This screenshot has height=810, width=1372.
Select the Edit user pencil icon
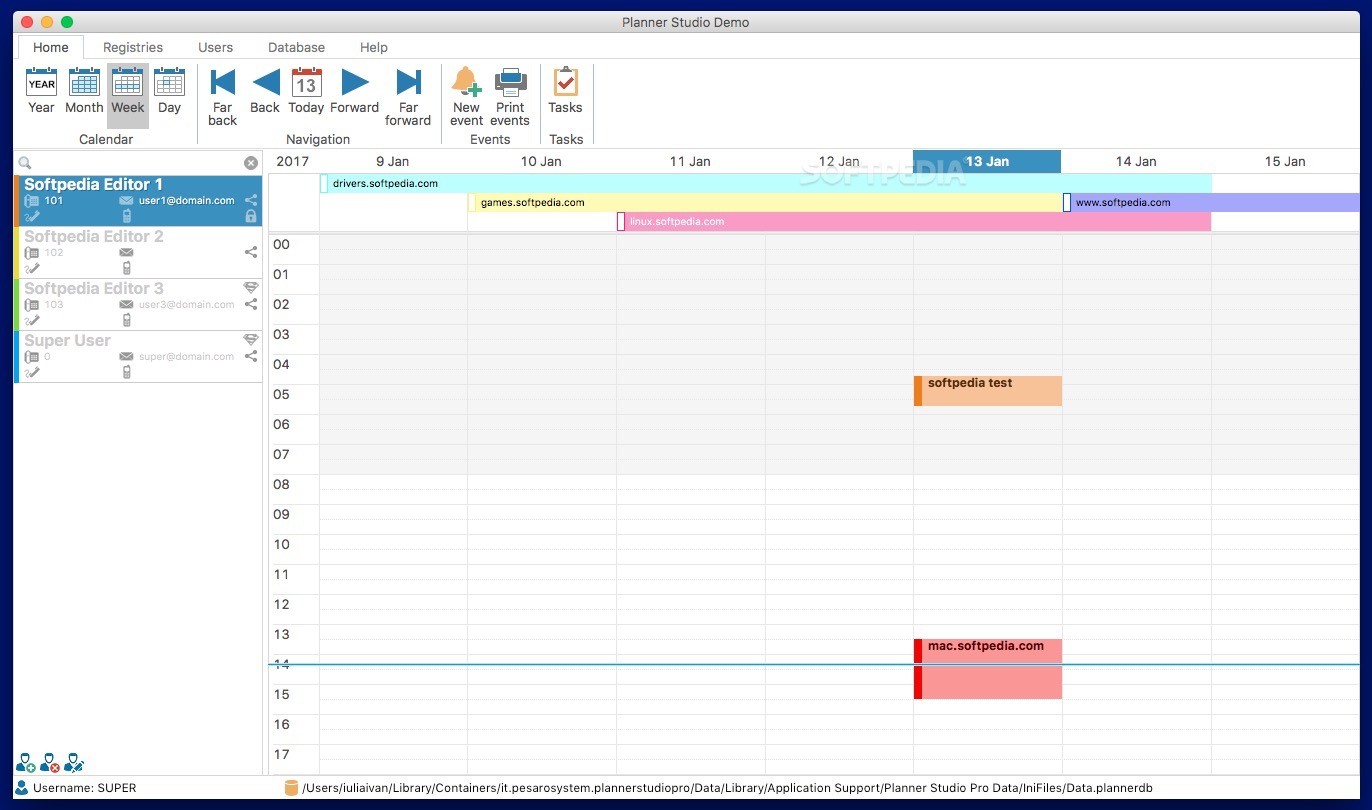pyautogui.click(x=74, y=763)
